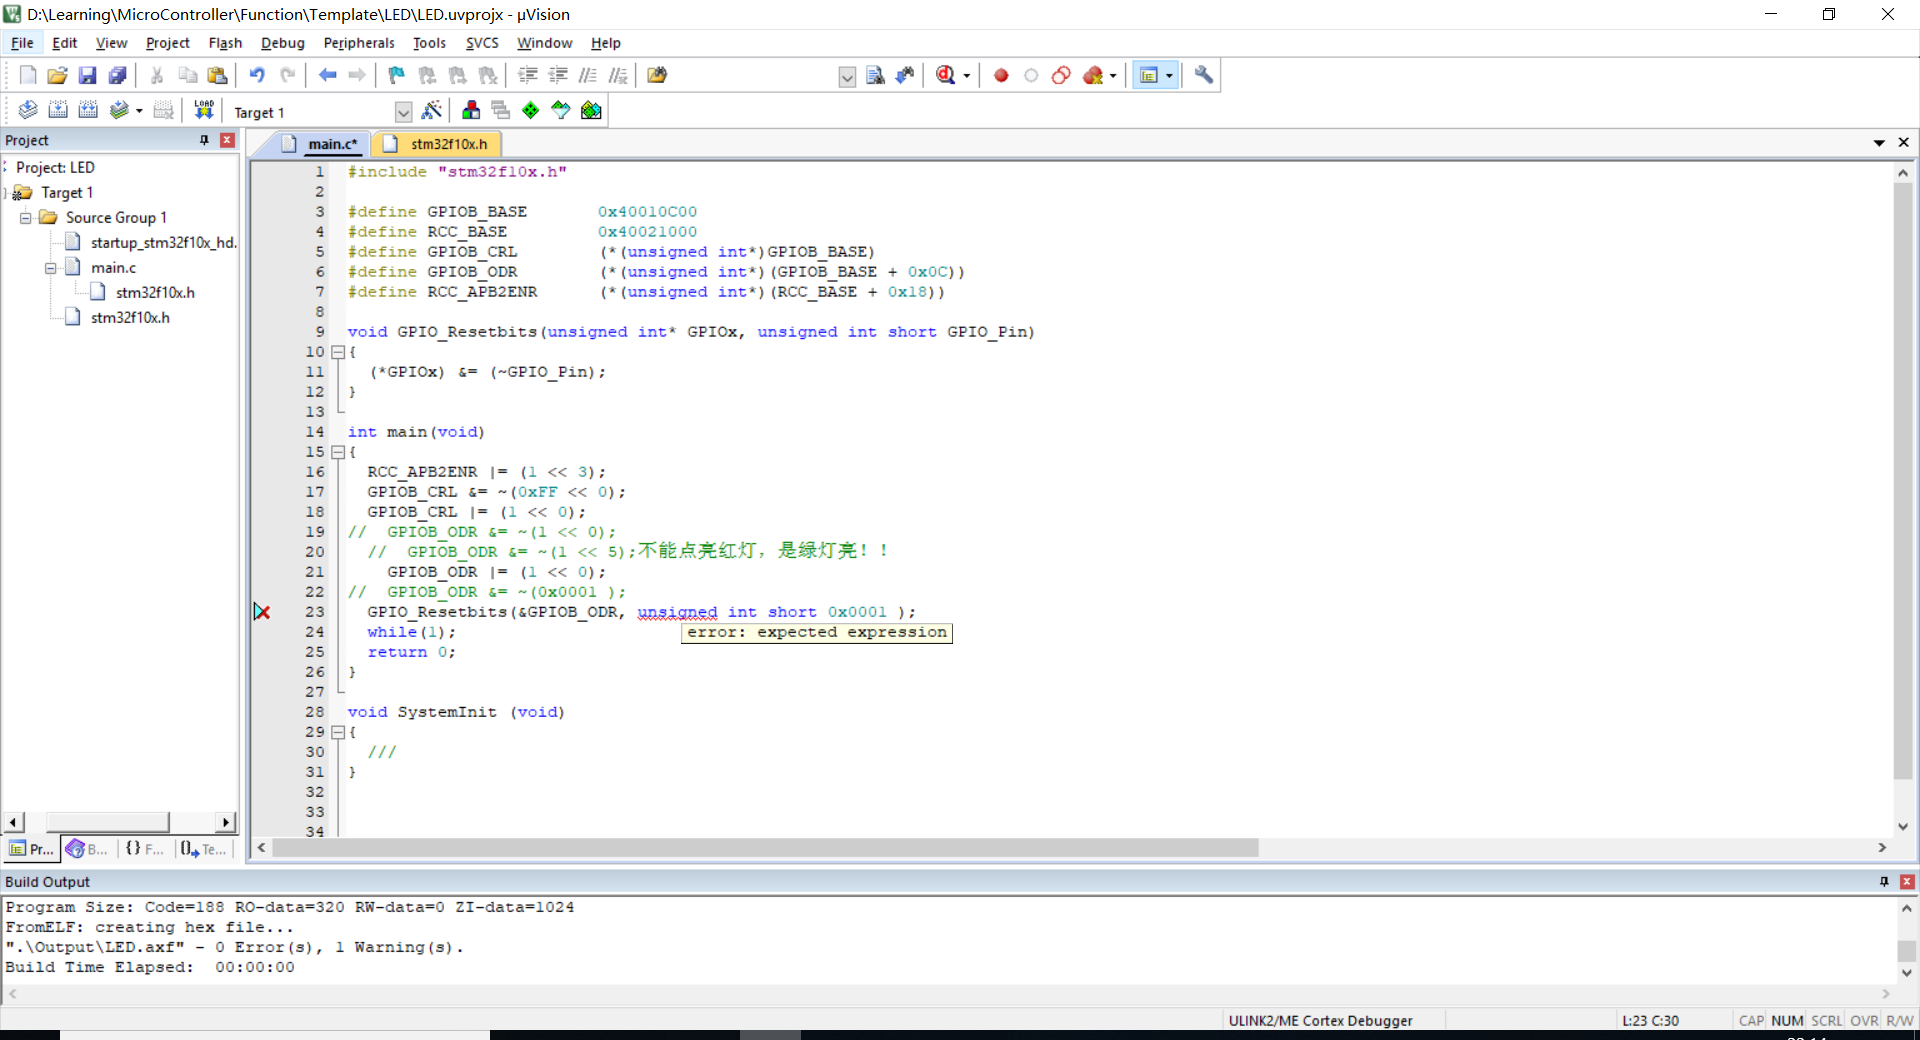Close the Build Output panel
1920x1040 pixels.
click(x=1907, y=881)
